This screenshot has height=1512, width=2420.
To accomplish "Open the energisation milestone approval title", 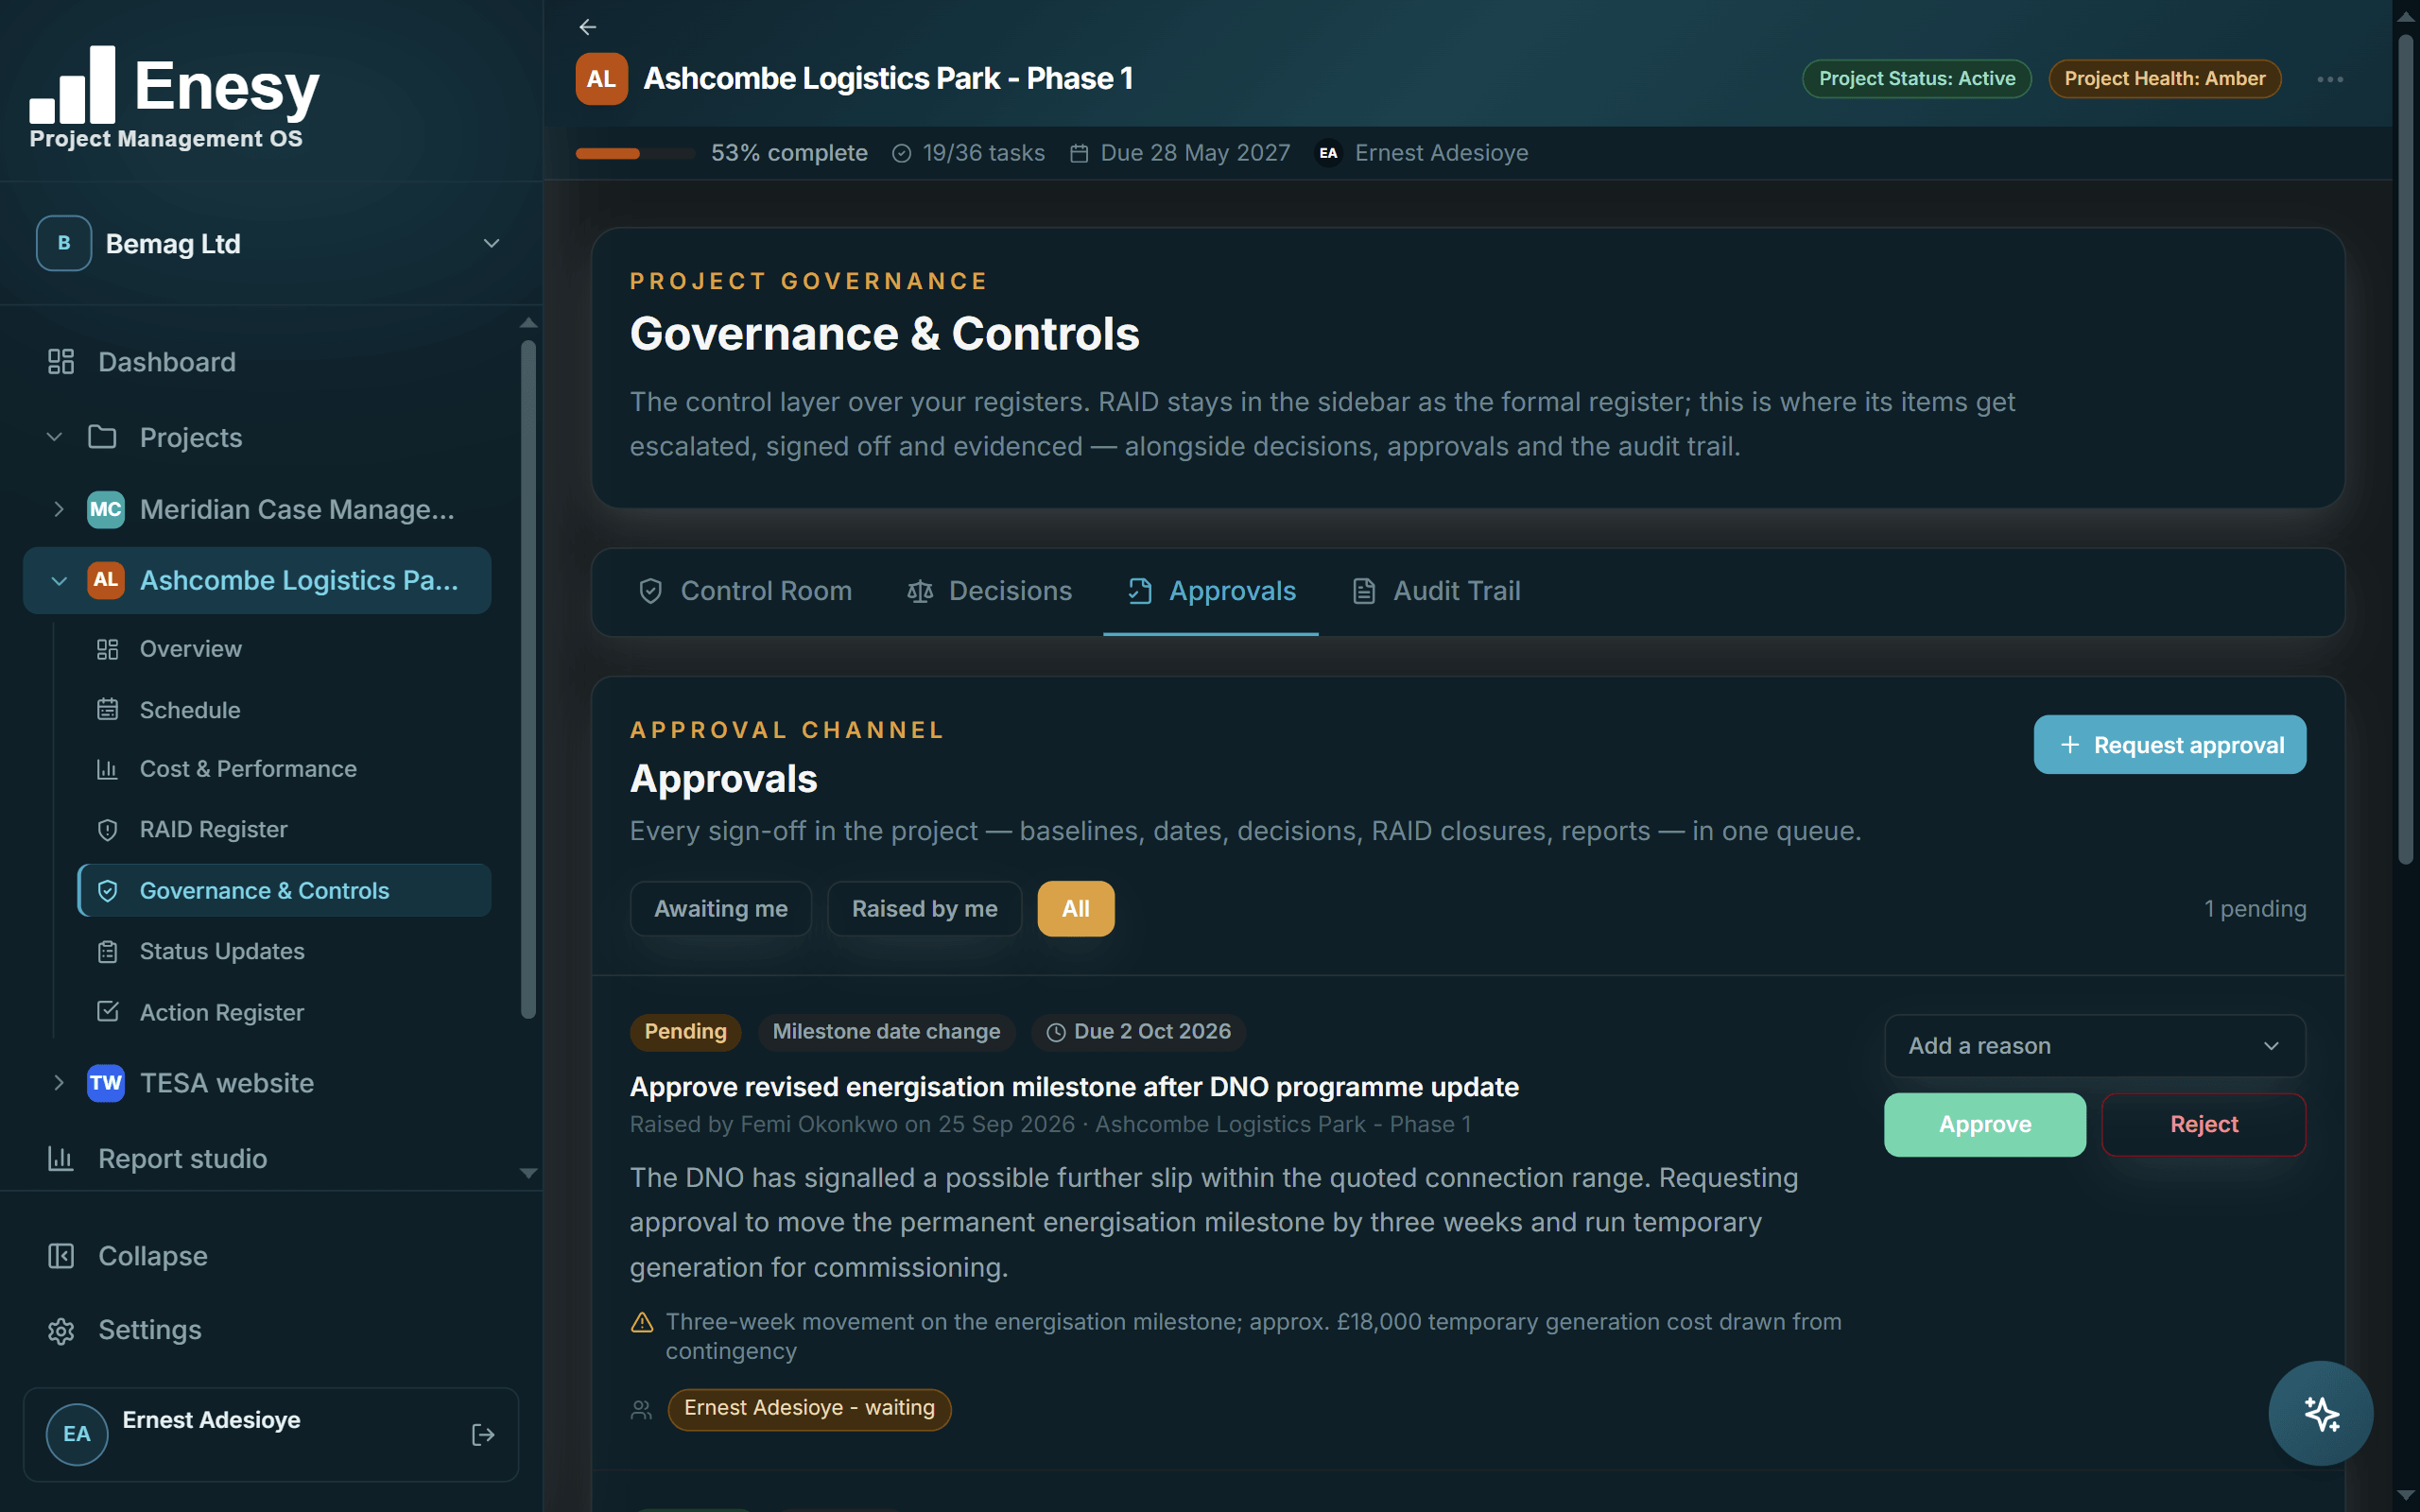I will [x=1074, y=1087].
